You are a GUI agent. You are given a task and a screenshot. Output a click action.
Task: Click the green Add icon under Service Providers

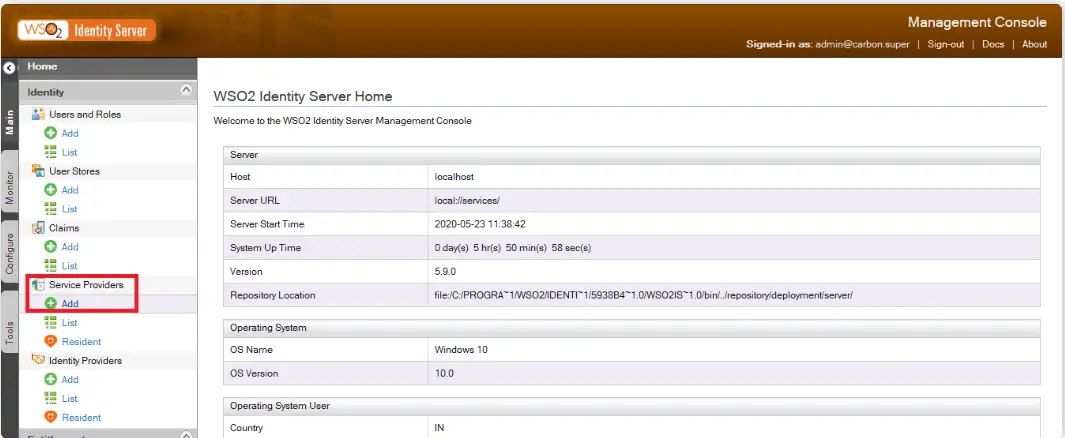click(x=50, y=304)
